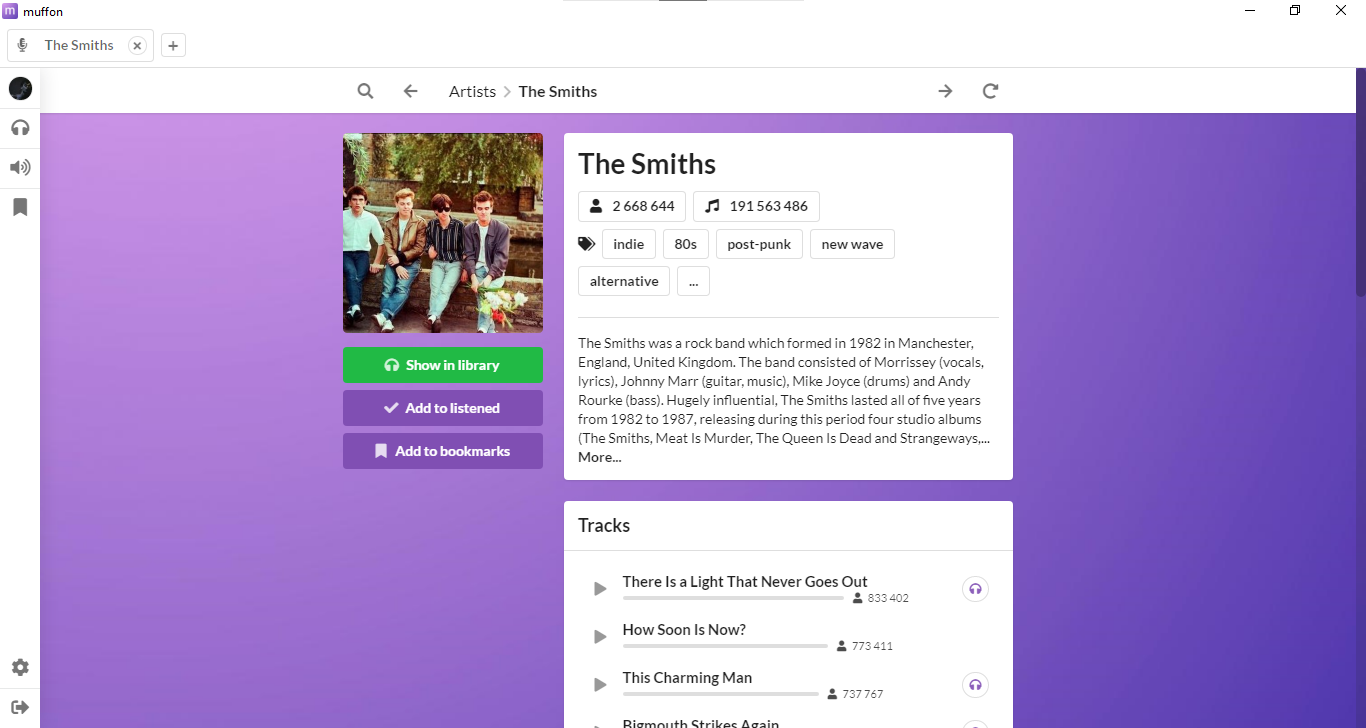
Task: Click the Show in library button
Action: (x=443, y=365)
